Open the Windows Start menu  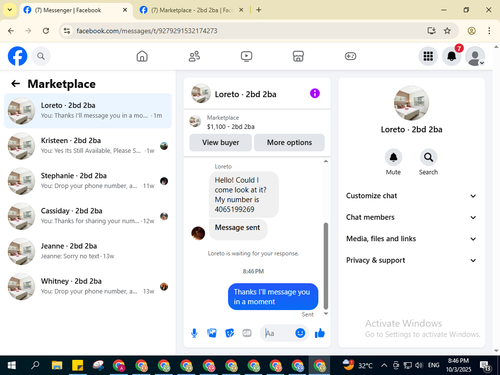(12, 366)
